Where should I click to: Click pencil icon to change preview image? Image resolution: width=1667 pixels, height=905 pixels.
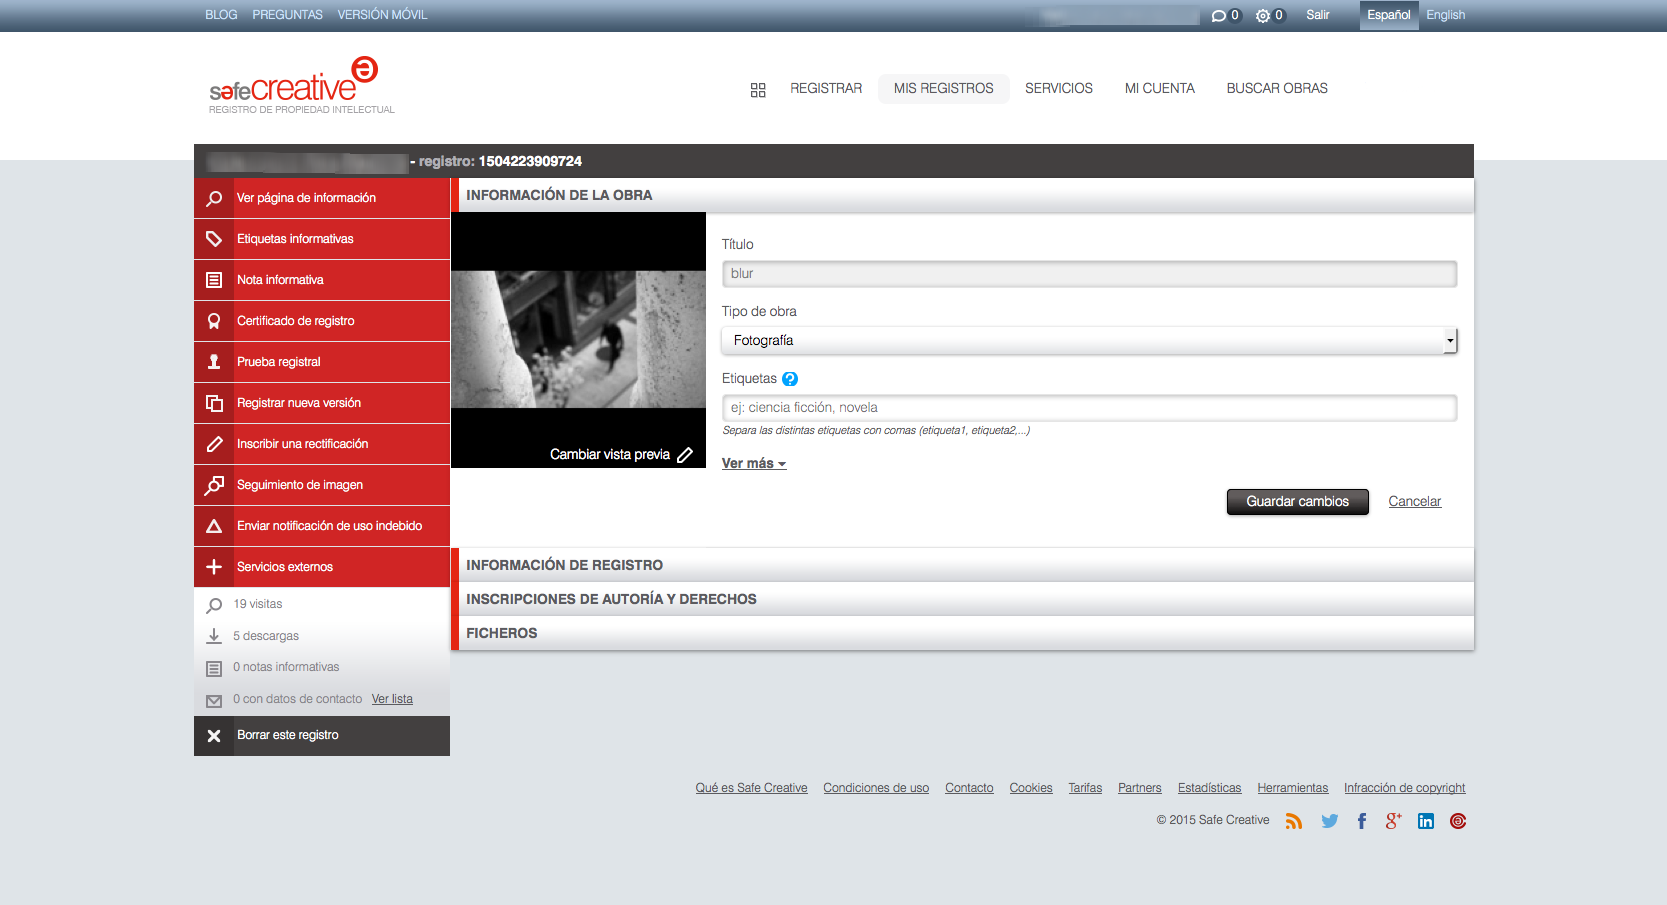(x=685, y=455)
